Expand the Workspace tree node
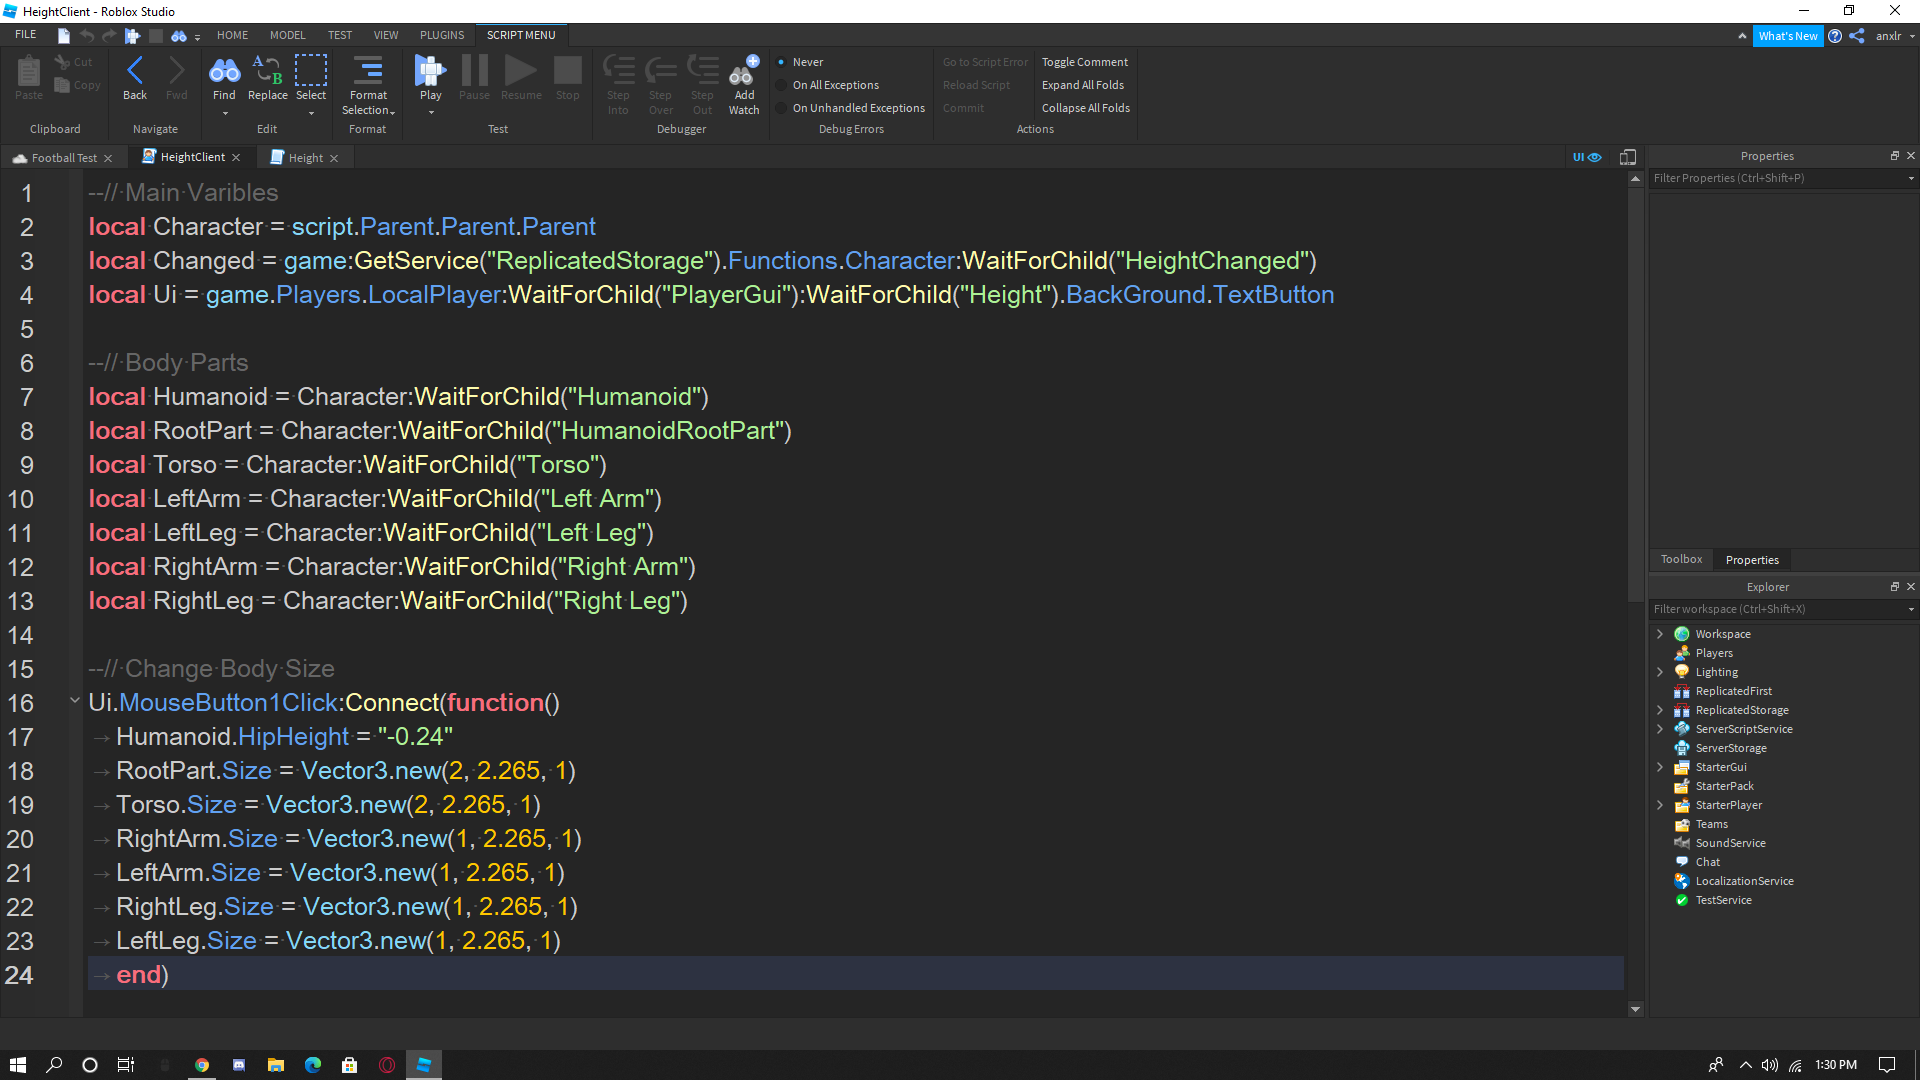 (x=1660, y=634)
